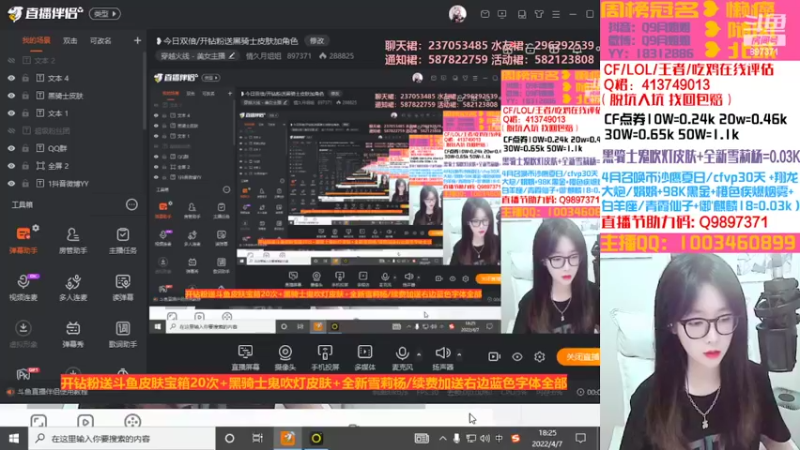The height and width of the screenshot is (450, 800).
Task: Click the 扬声器 speaker icon
Action: [x=442, y=353]
